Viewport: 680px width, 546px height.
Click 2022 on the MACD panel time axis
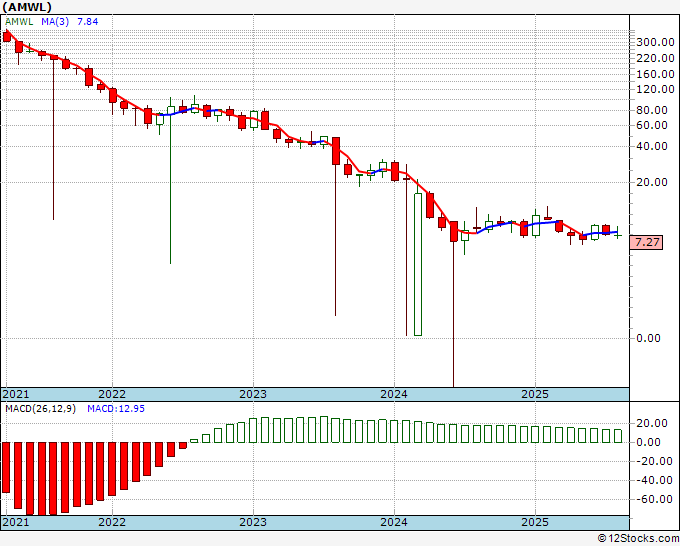pyautogui.click(x=112, y=522)
